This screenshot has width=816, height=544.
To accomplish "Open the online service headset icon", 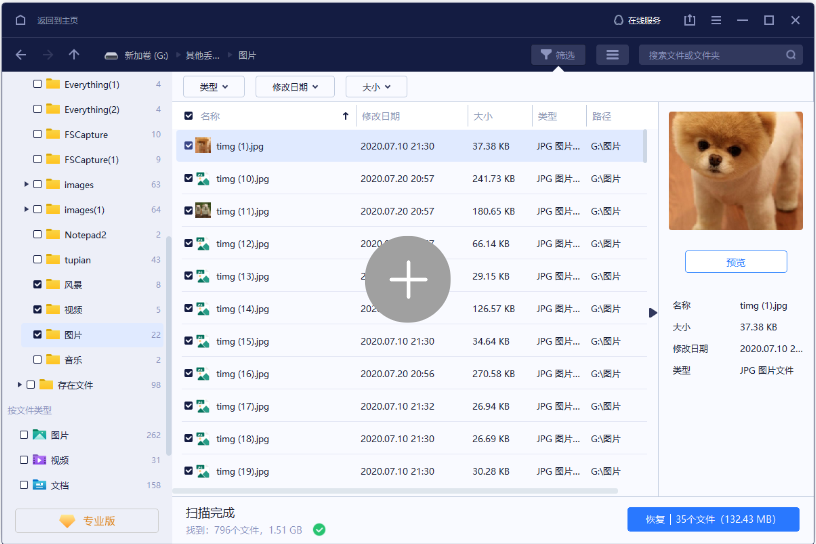I will (x=619, y=20).
